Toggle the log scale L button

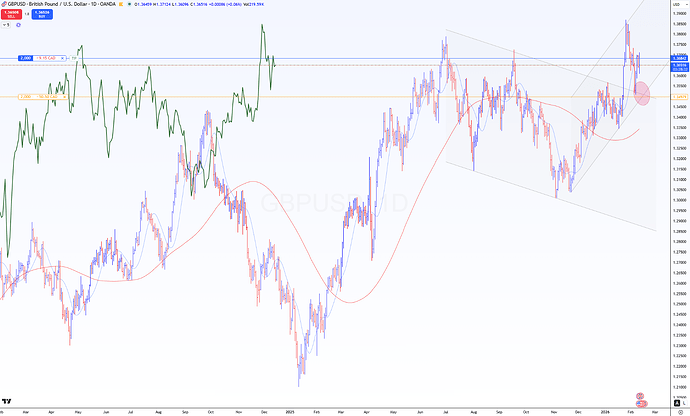pos(685,403)
